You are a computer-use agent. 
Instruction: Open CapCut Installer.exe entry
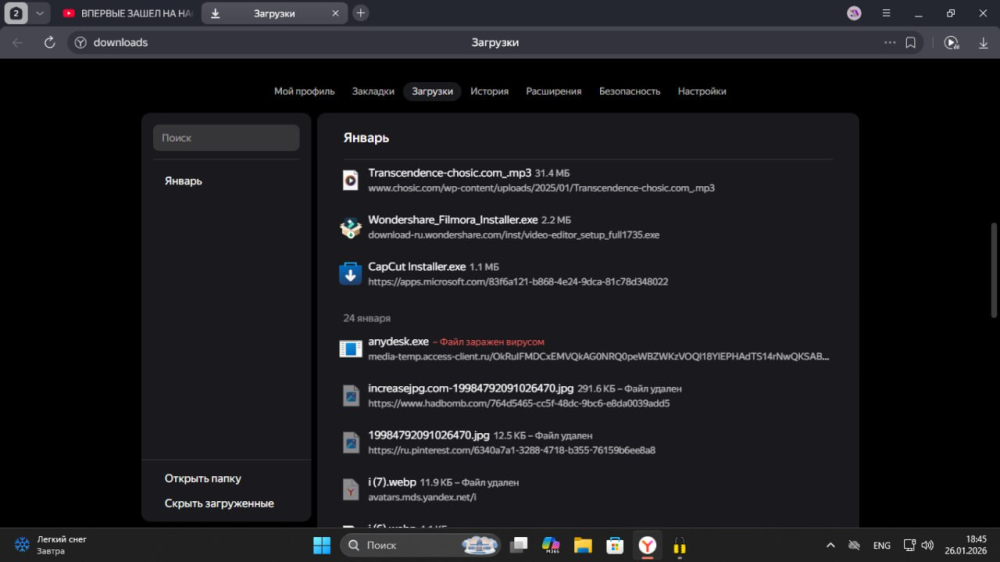tap(417, 267)
